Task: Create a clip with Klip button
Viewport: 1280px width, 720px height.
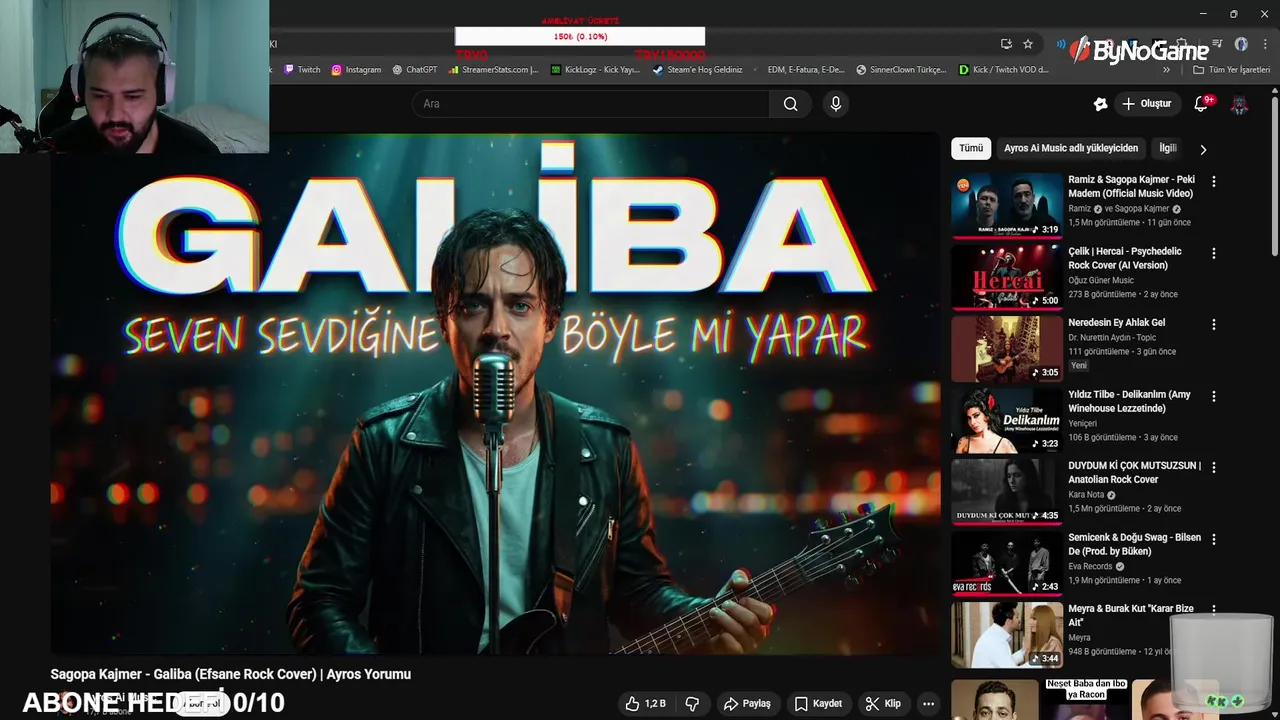Action: click(883, 704)
